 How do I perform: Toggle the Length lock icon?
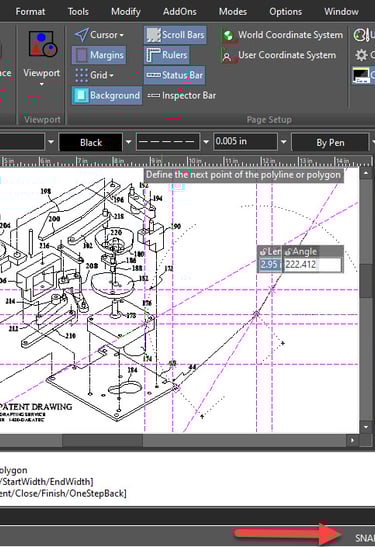[263, 252]
